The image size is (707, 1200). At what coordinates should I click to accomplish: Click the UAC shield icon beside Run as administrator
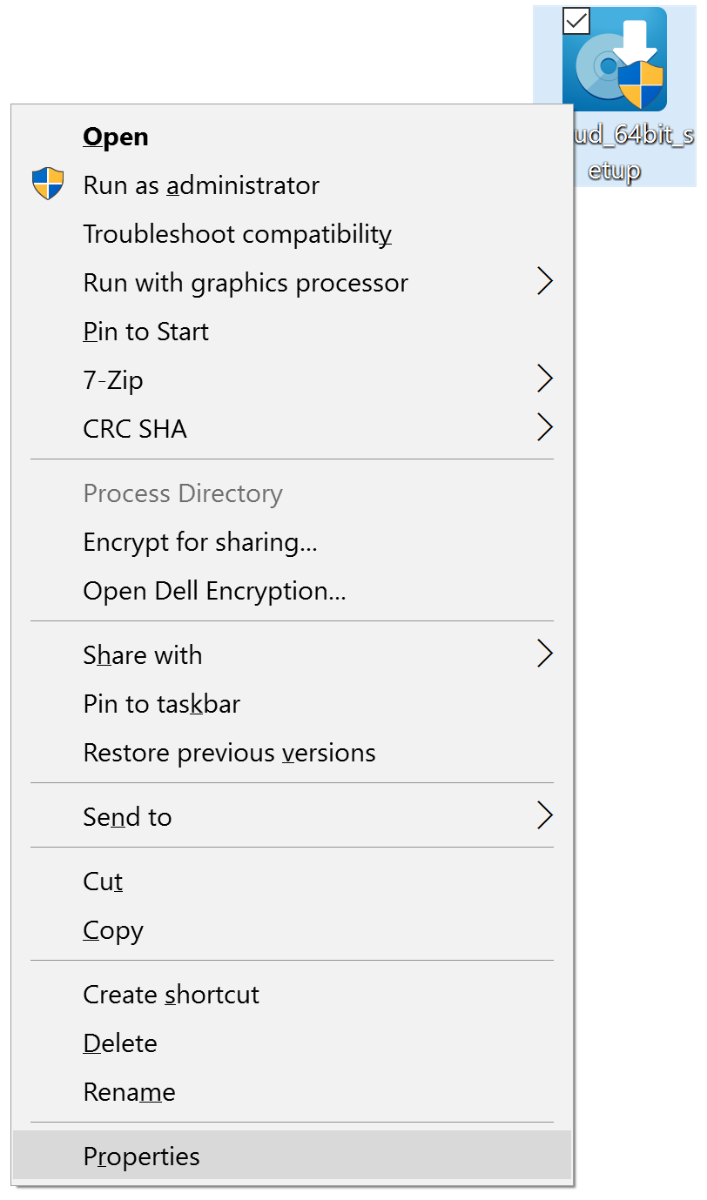tap(47, 185)
